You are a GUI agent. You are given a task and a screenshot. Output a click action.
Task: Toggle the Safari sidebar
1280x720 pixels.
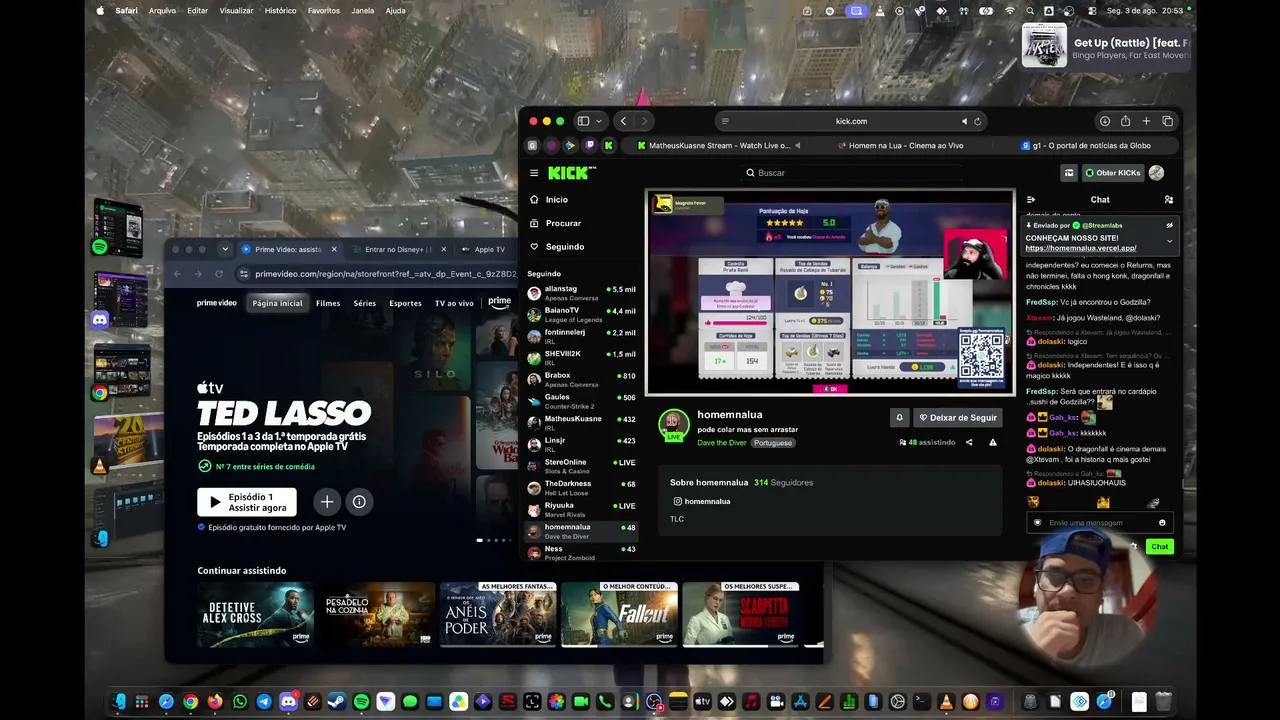[x=583, y=121]
